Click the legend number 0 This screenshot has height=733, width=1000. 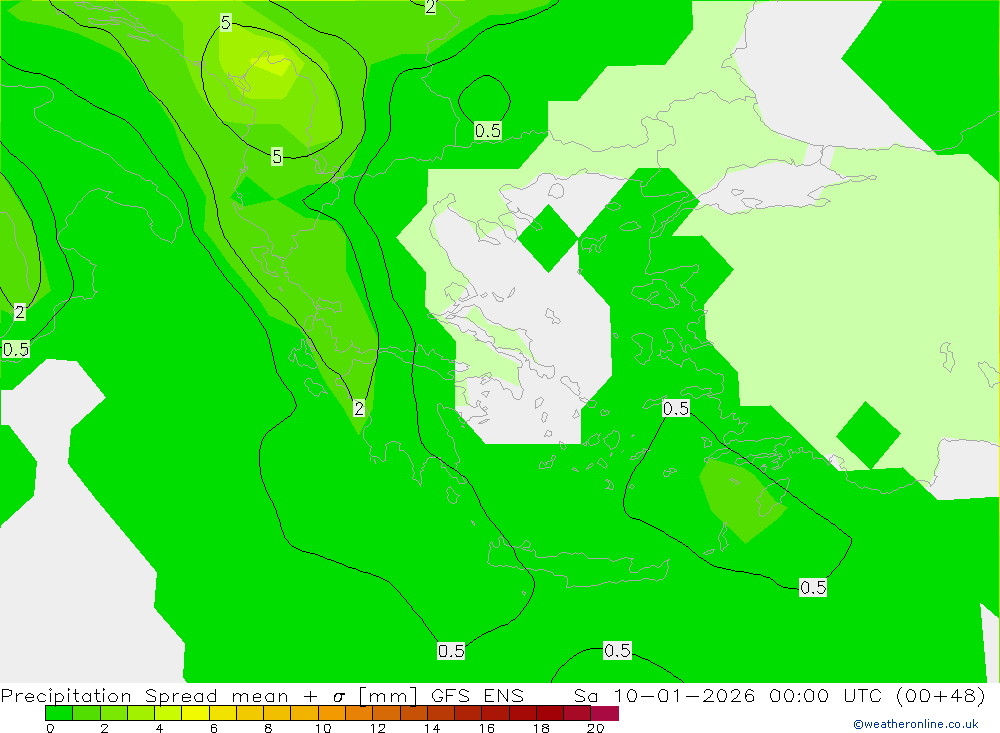point(50,728)
